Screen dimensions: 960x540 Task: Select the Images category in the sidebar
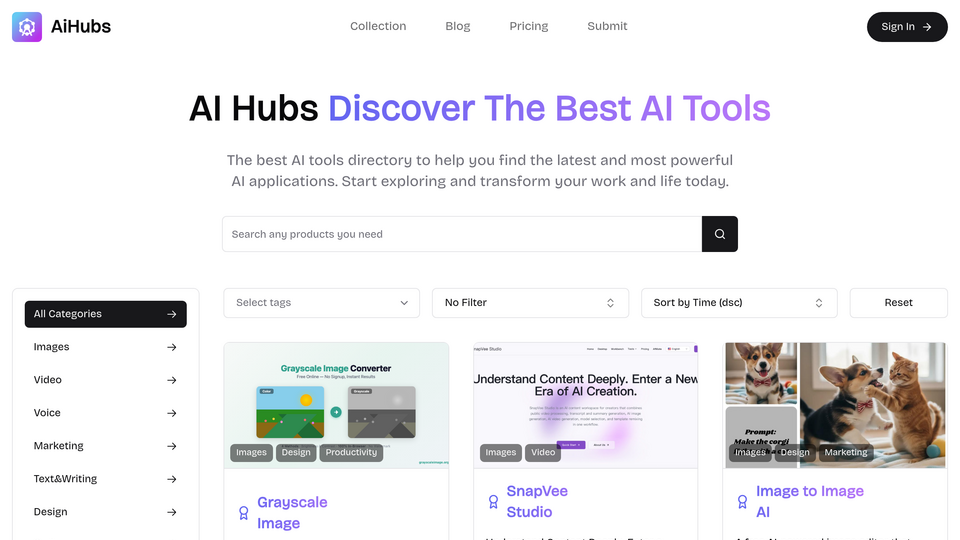click(x=106, y=347)
